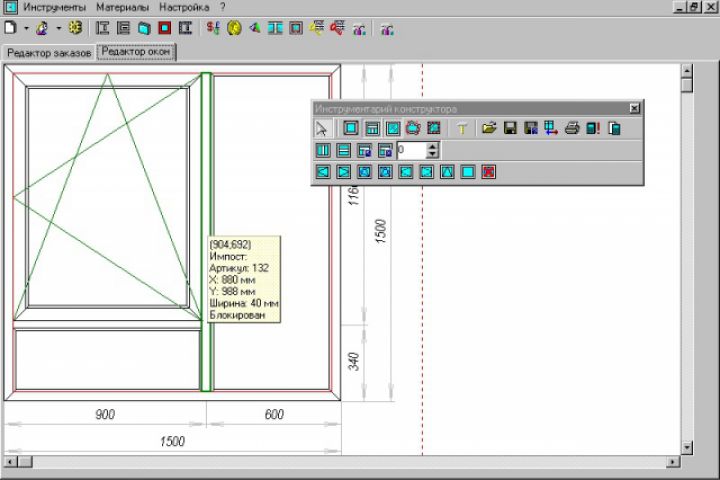Open a file with the yellow folder icon
Viewport: 720px width, 480px height.
click(x=489, y=128)
